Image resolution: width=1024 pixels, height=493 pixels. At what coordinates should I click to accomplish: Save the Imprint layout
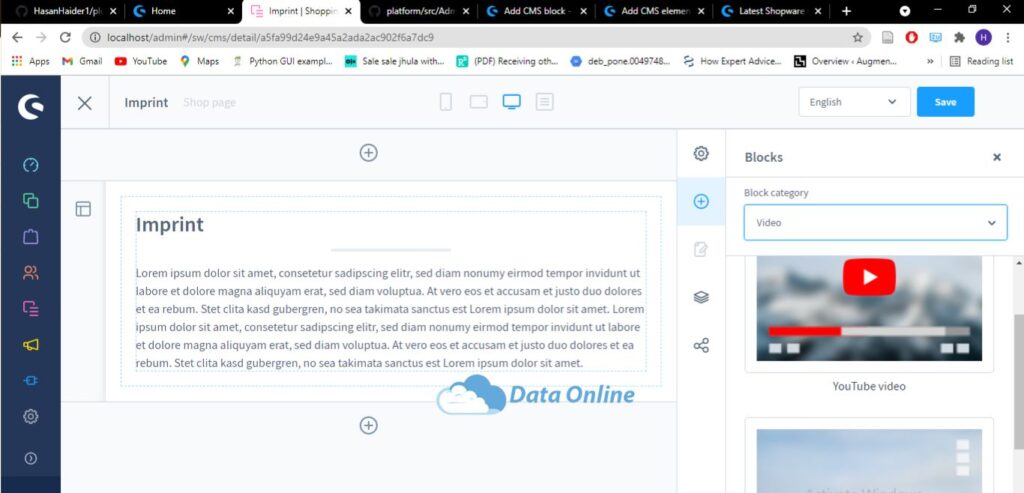945,102
